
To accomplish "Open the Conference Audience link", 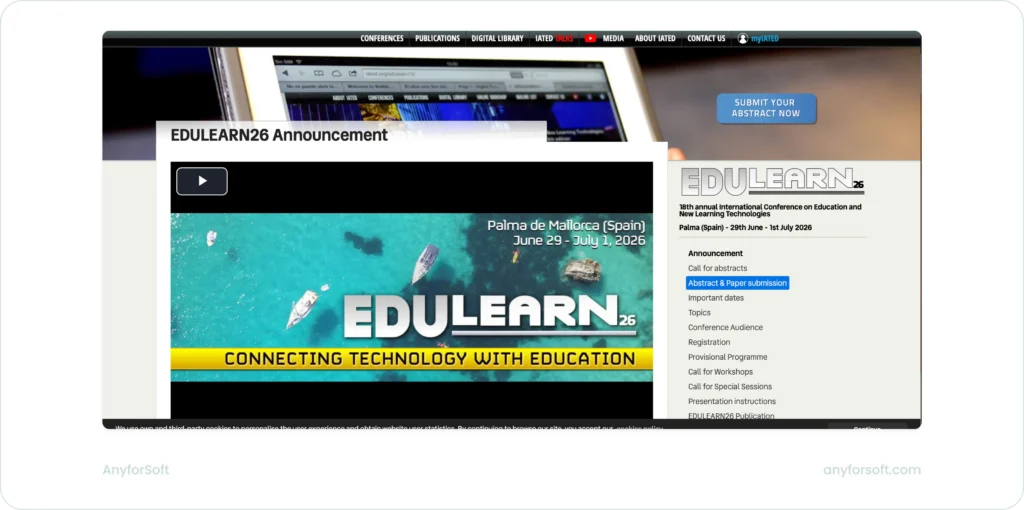I will pyautogui.click(x=725, y=327).
